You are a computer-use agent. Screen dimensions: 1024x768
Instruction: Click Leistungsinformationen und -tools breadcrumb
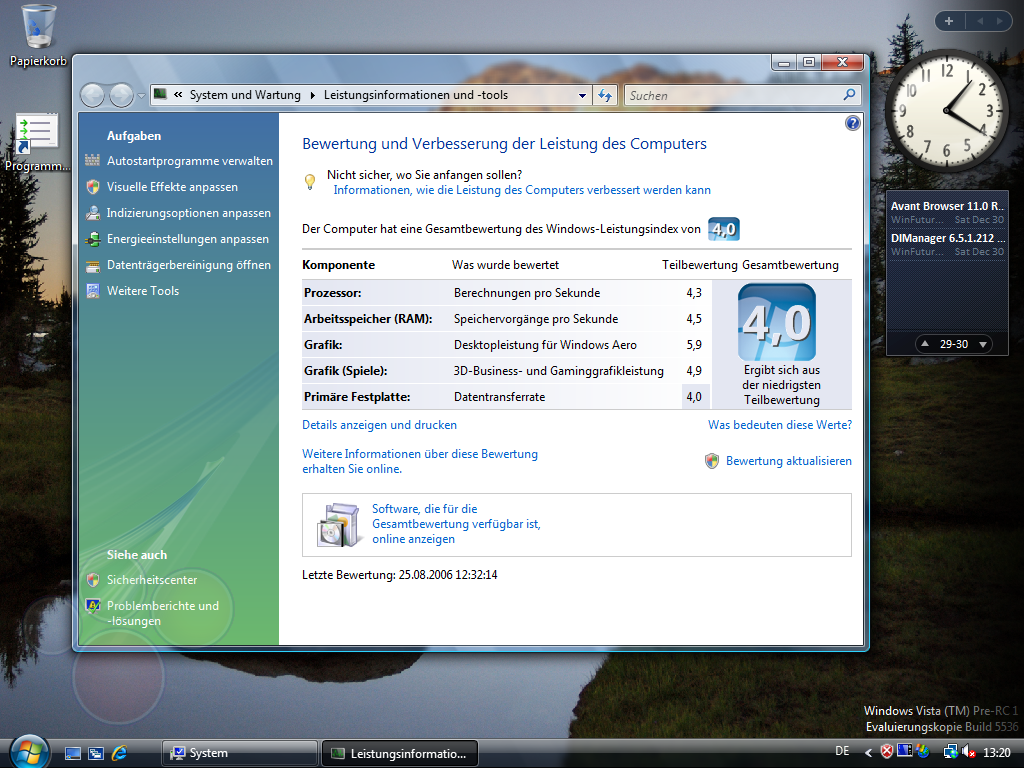tap(416, 95)
